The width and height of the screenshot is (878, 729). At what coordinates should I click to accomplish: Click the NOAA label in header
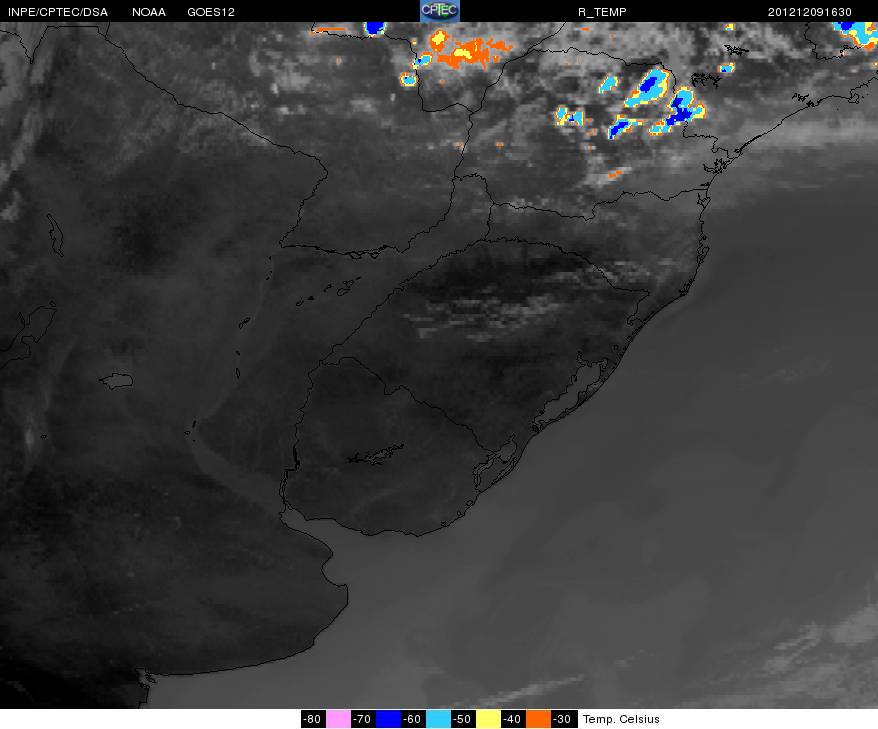148,12
